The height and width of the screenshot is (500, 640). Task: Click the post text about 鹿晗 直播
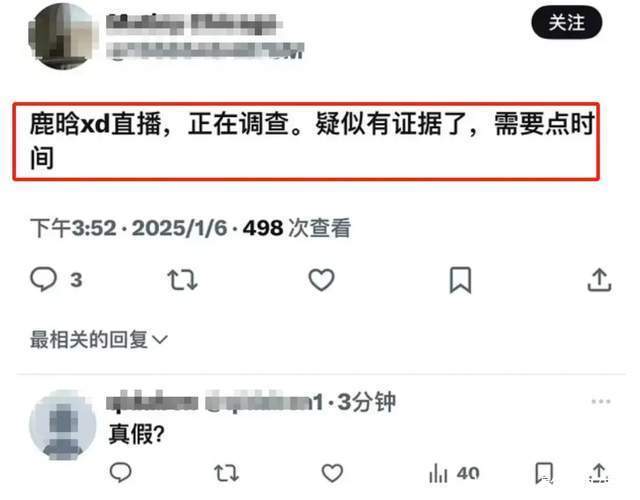312,141
